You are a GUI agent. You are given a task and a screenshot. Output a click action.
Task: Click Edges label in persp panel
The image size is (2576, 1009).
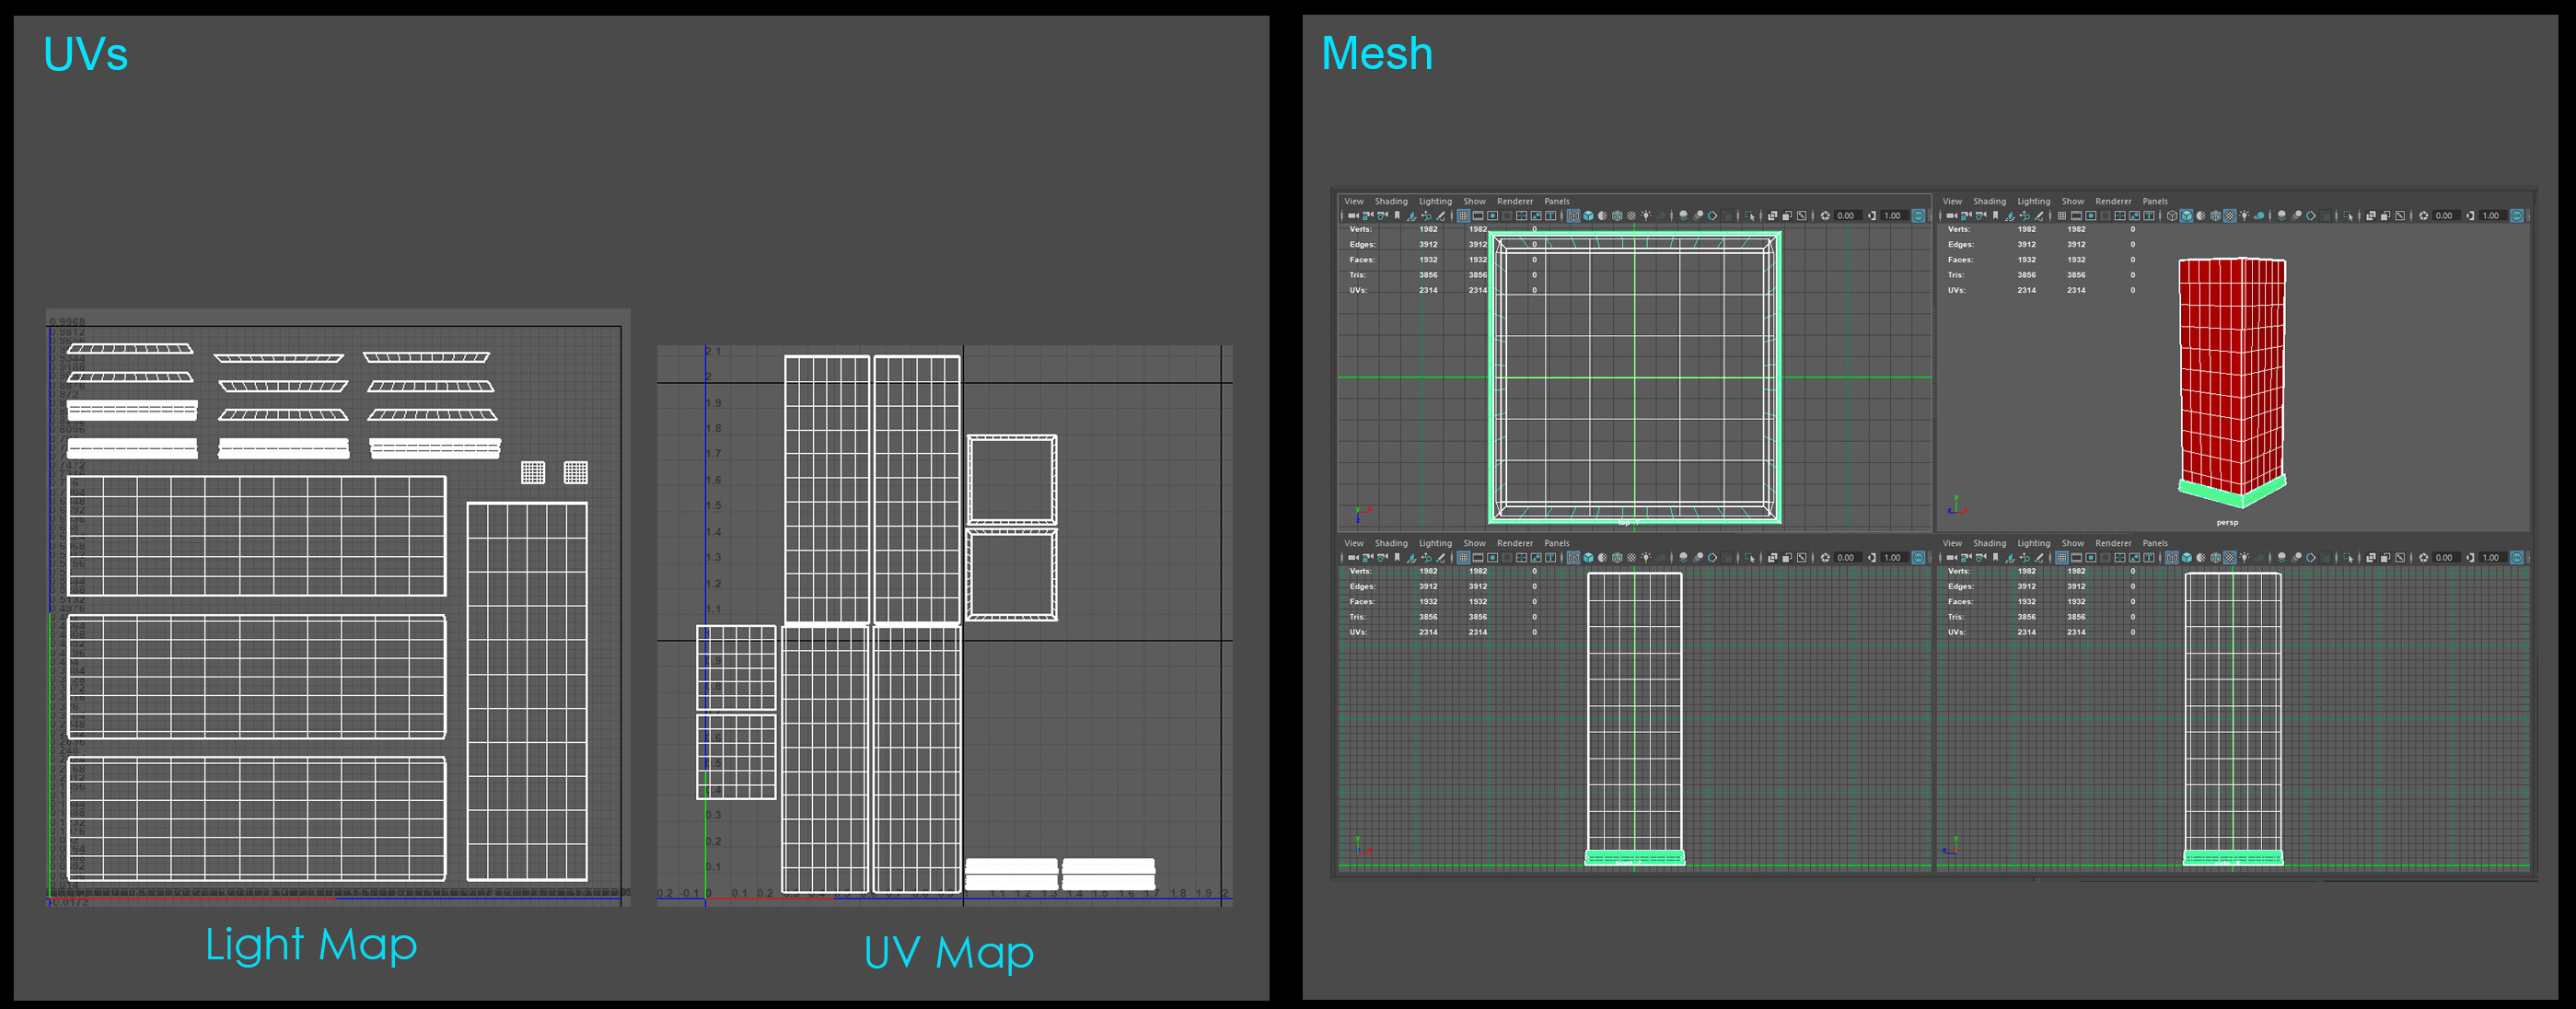1961,244
